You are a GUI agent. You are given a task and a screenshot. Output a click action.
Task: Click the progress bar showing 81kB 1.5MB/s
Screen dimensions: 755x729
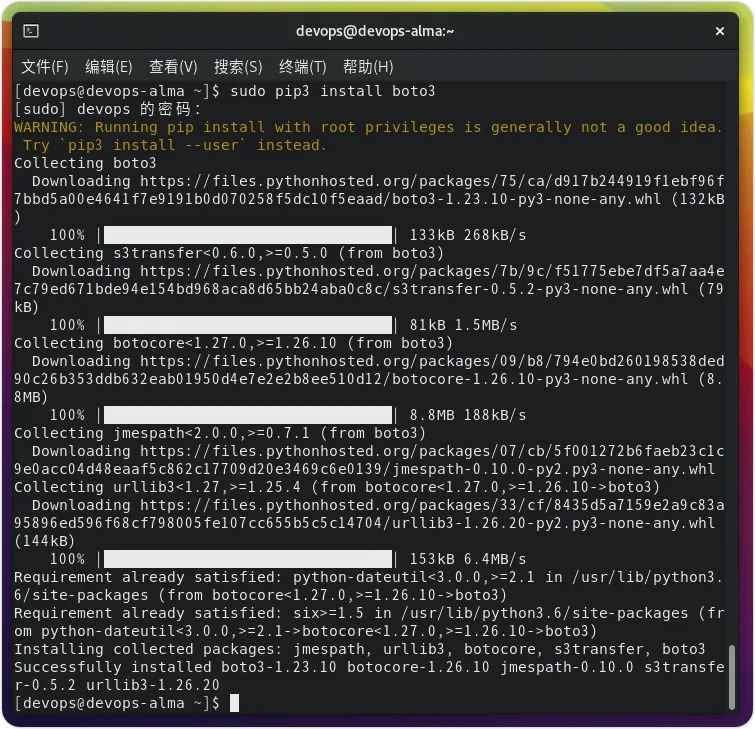tap(248, 325)
